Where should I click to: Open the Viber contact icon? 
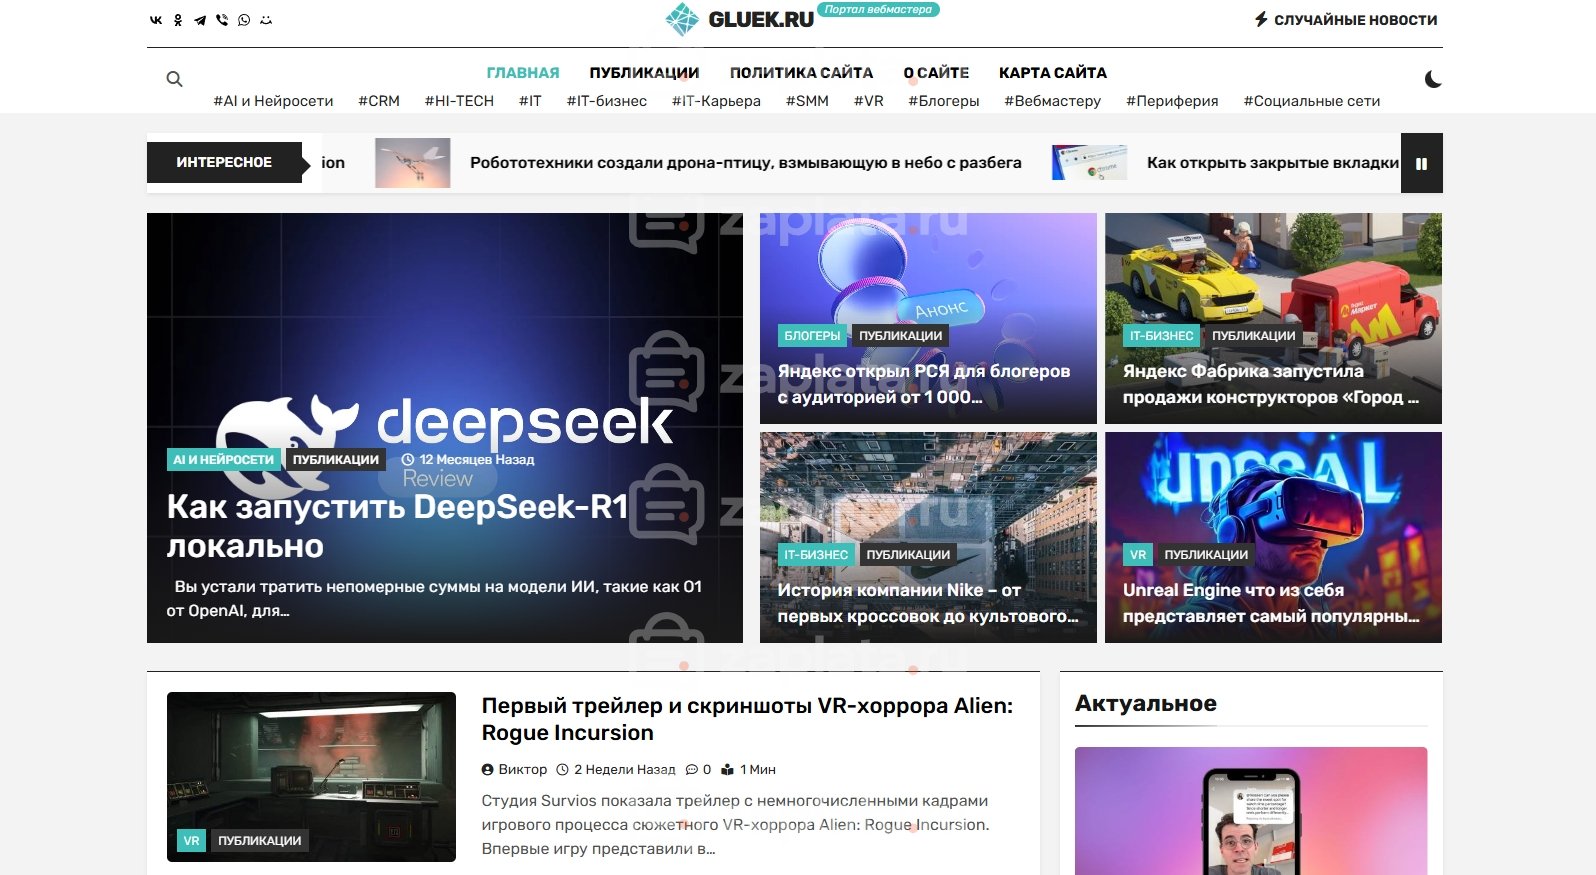click(222, 20)
